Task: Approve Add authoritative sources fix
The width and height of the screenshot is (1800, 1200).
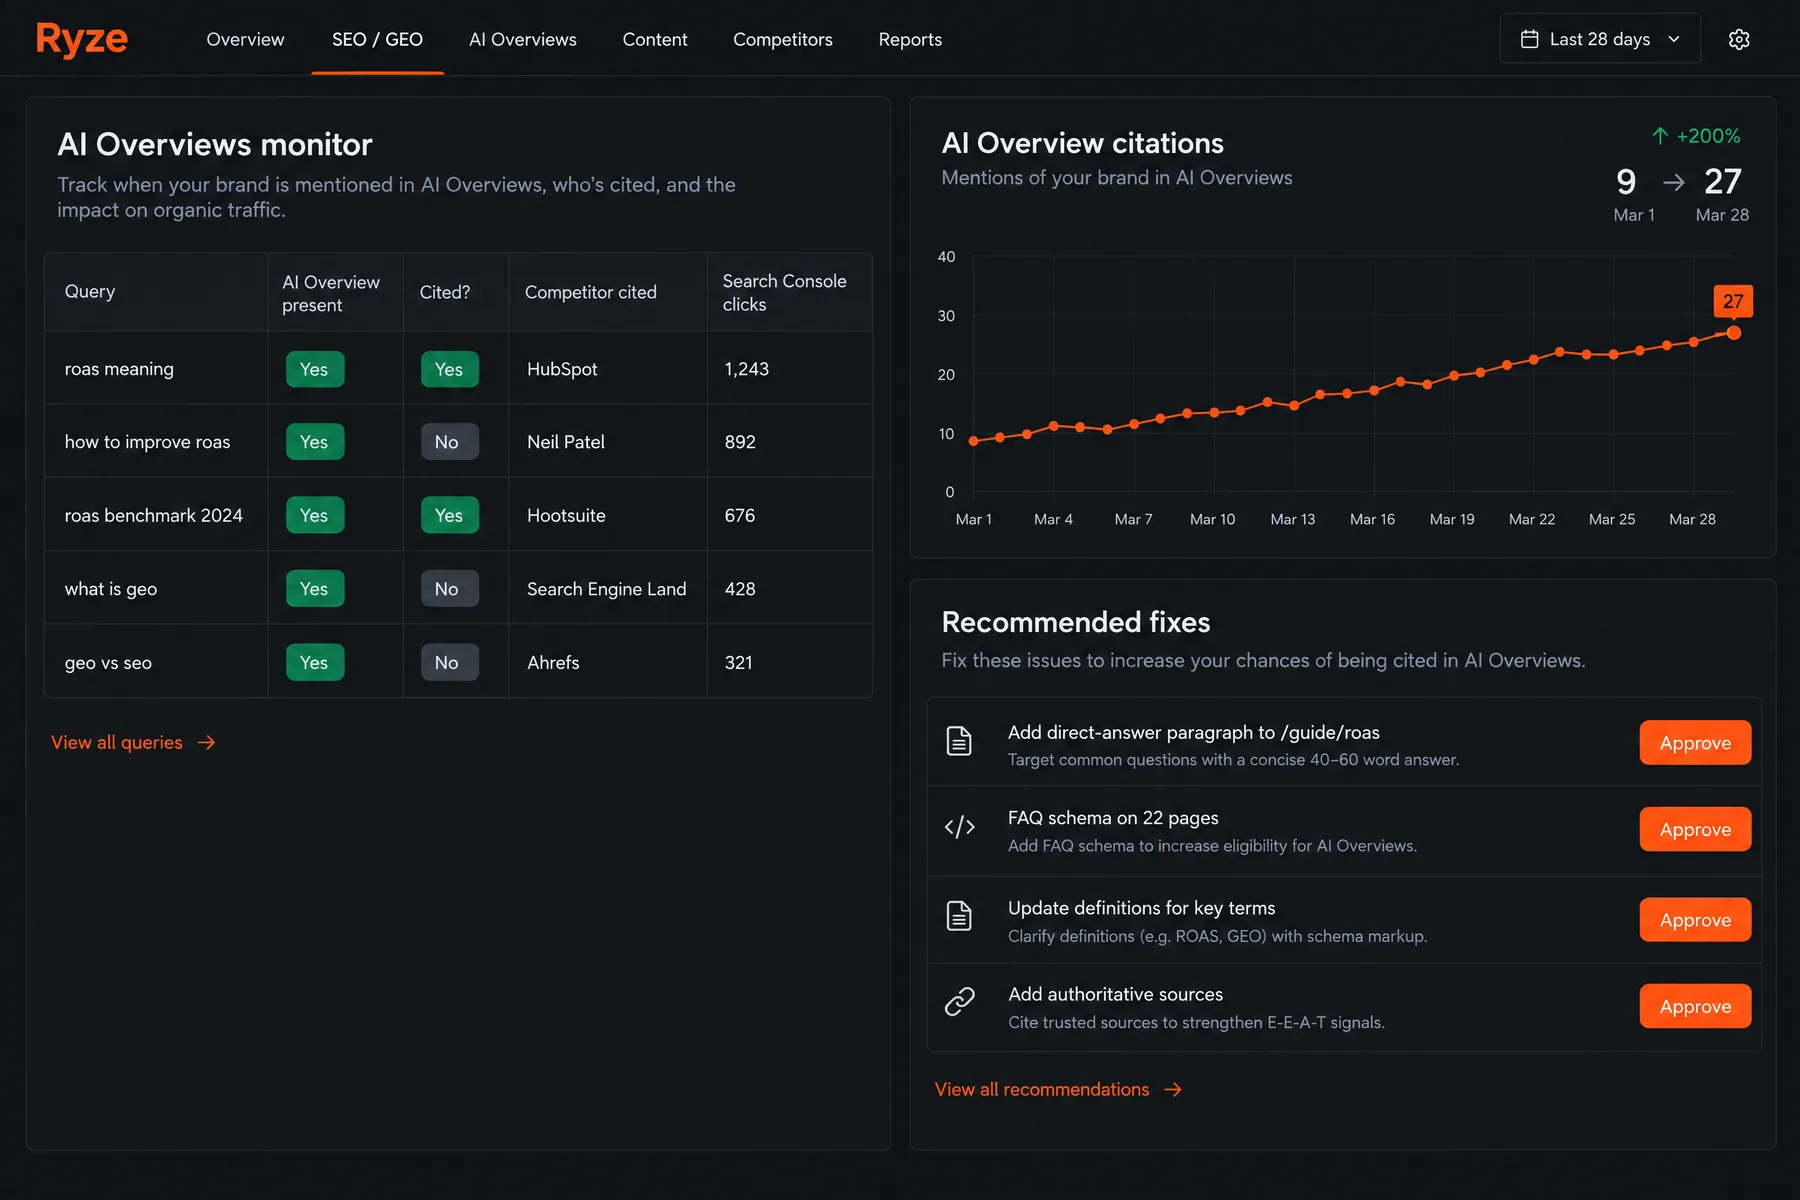Action: click(x=1695, y=1006)
